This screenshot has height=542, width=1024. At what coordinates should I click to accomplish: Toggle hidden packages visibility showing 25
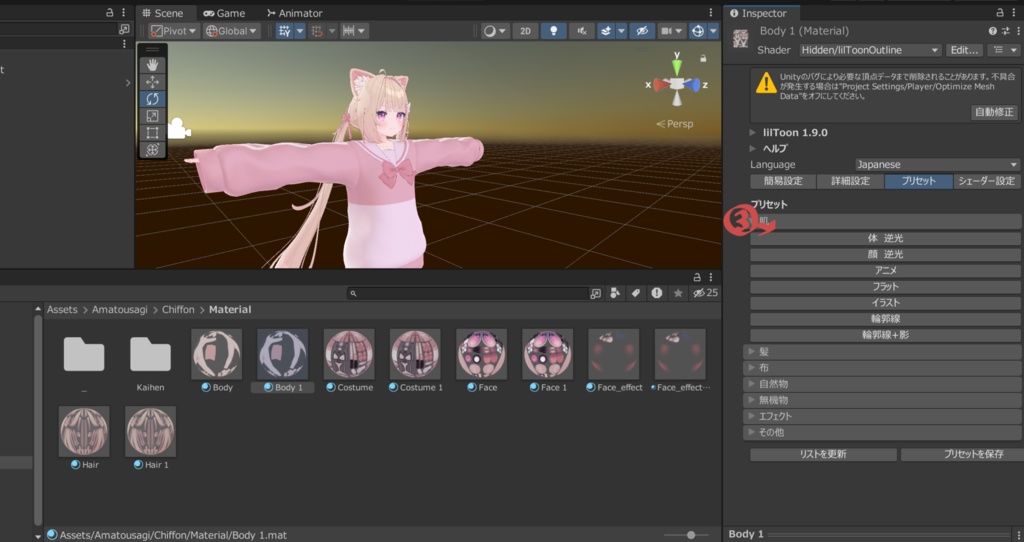coord(705,293)
